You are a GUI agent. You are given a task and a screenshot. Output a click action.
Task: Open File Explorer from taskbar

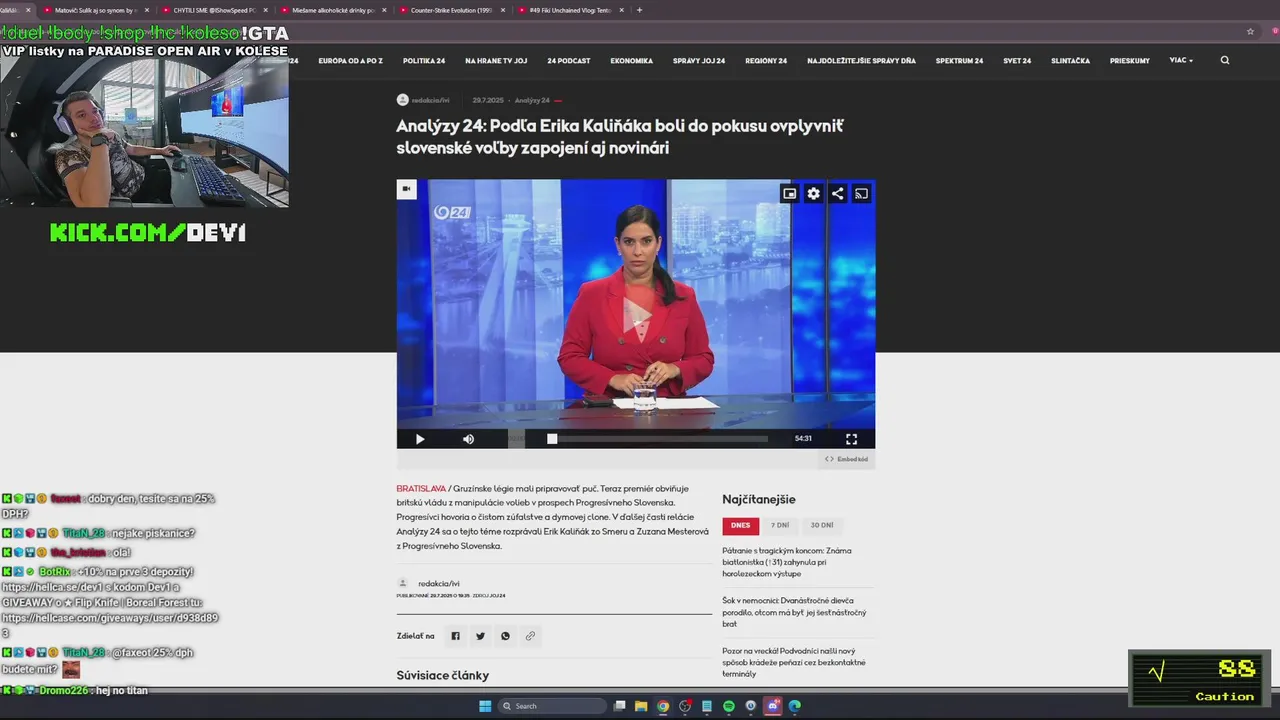point(641,706)
